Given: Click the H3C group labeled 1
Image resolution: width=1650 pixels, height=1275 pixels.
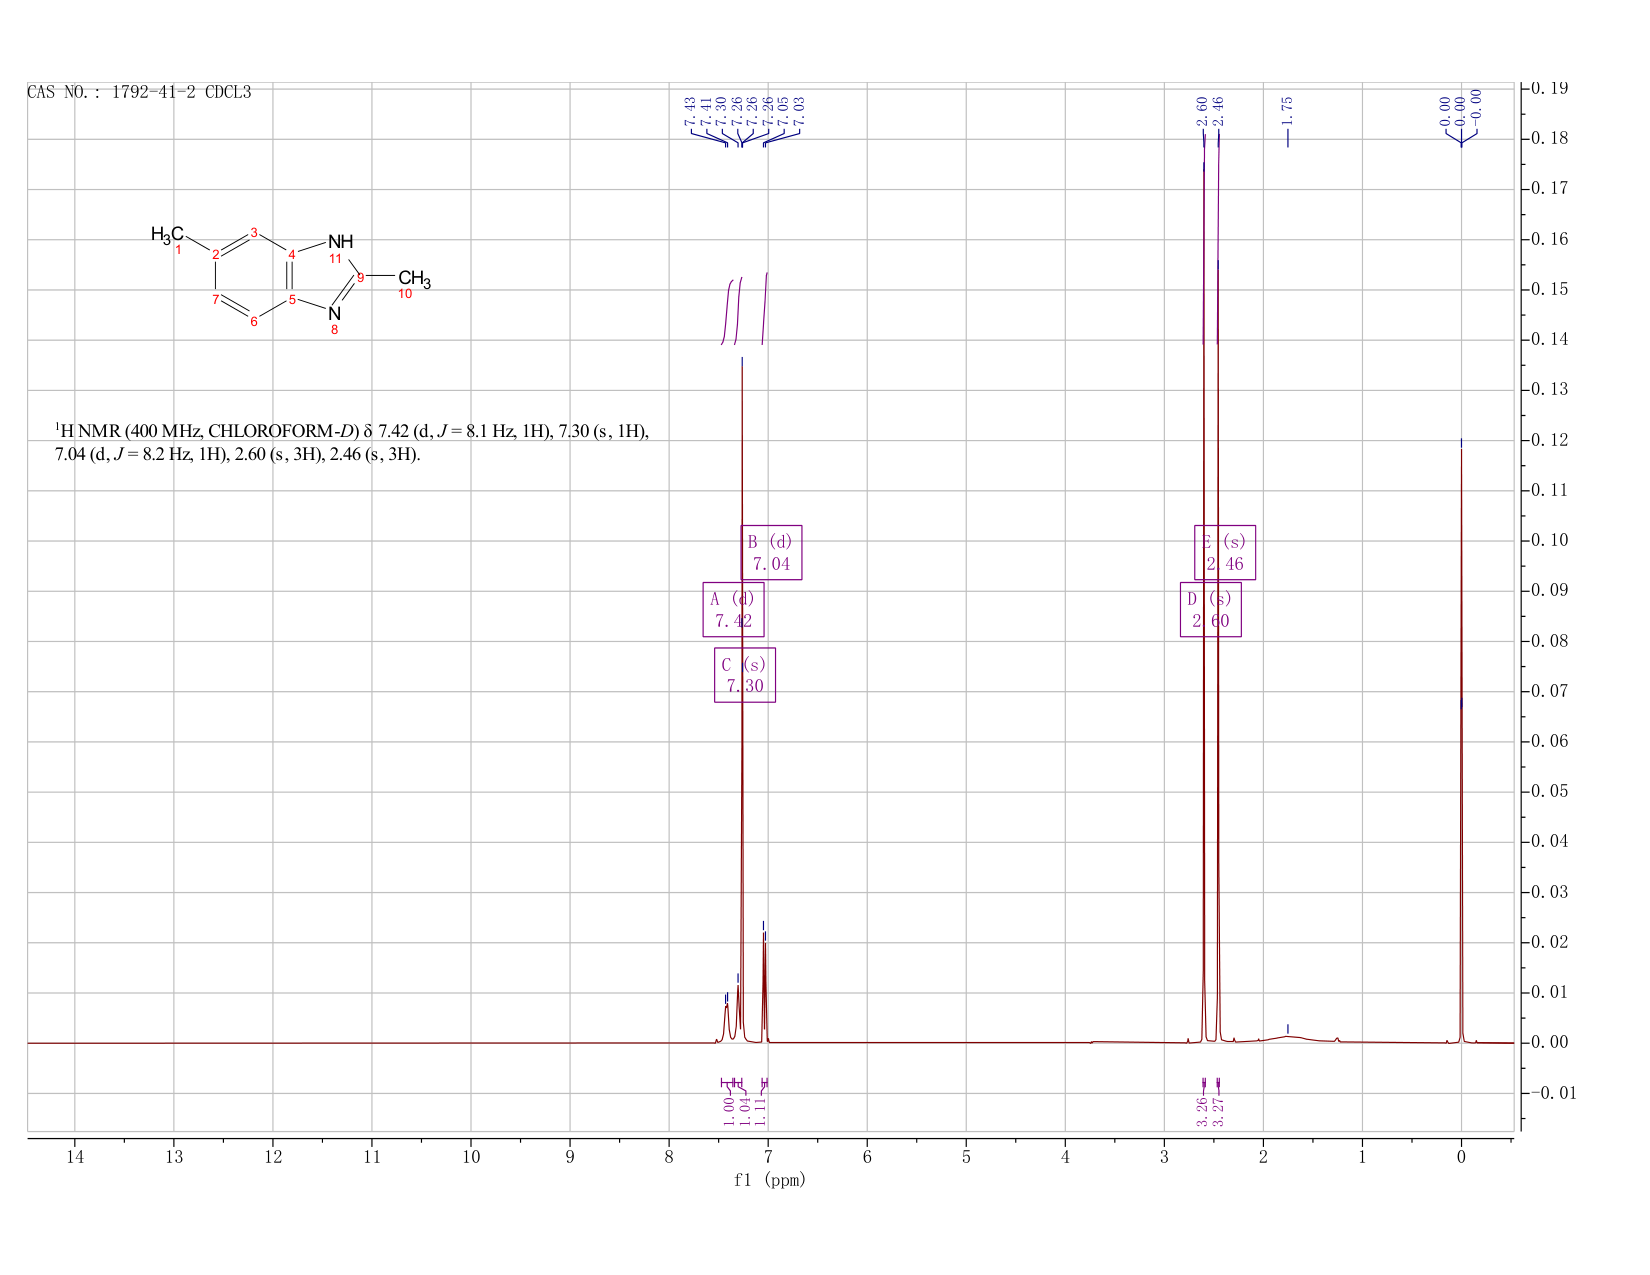Looking at the screenshot, I should (x=167, y=235).
